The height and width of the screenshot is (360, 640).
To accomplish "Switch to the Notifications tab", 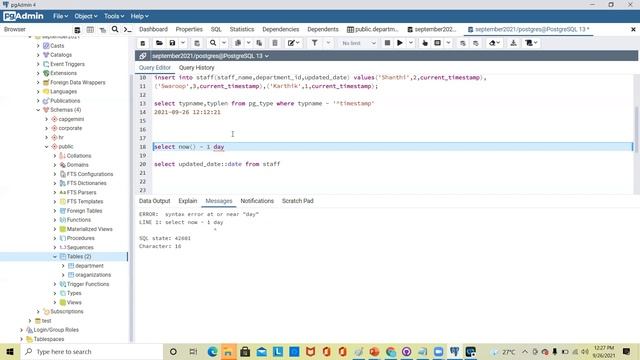I will [x=257, y=201].
